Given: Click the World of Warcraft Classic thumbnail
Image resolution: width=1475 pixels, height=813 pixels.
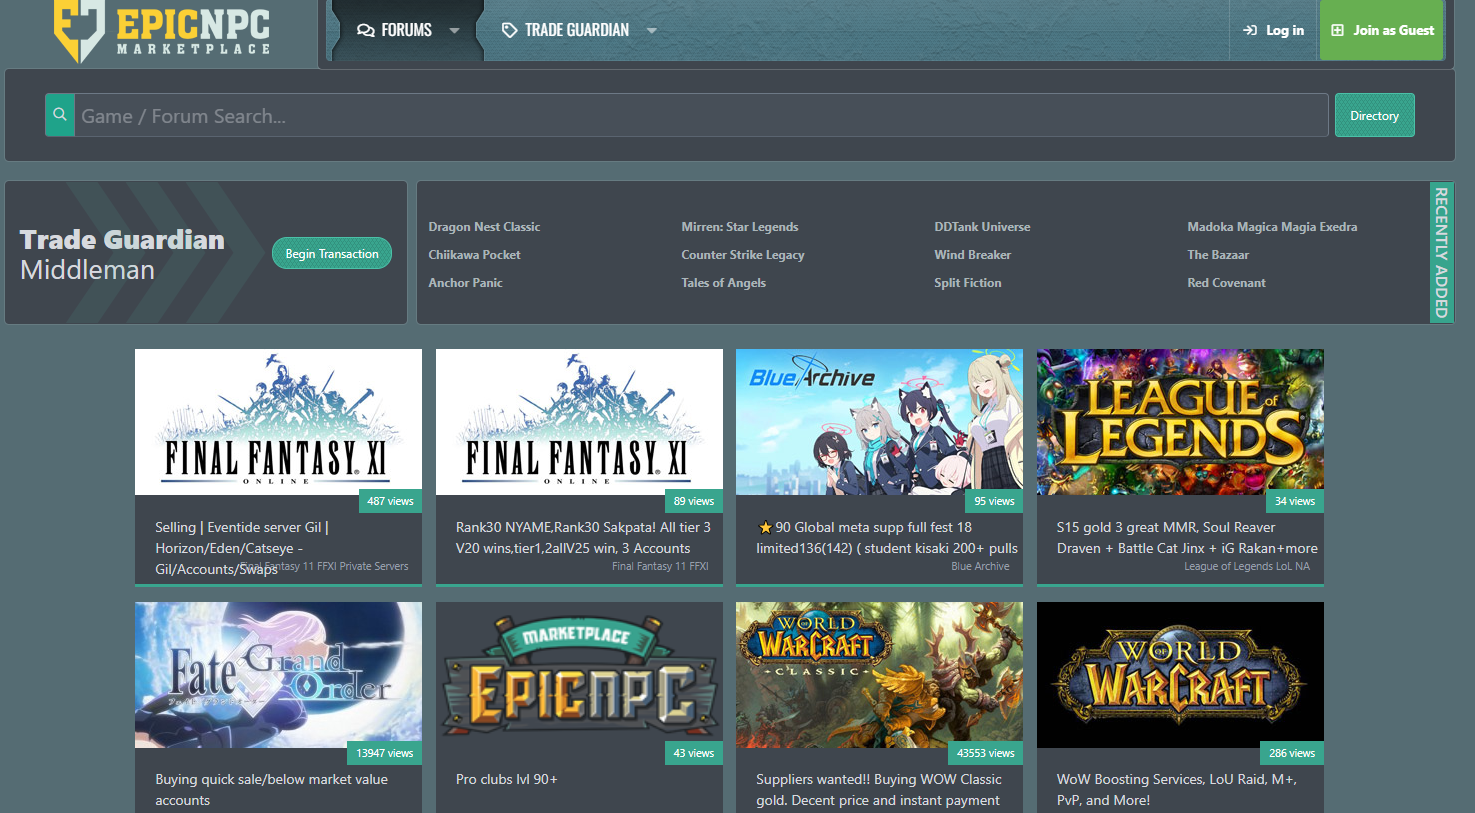Looking at the screenshot, I should pyautogui.click(x=879, y=674).
